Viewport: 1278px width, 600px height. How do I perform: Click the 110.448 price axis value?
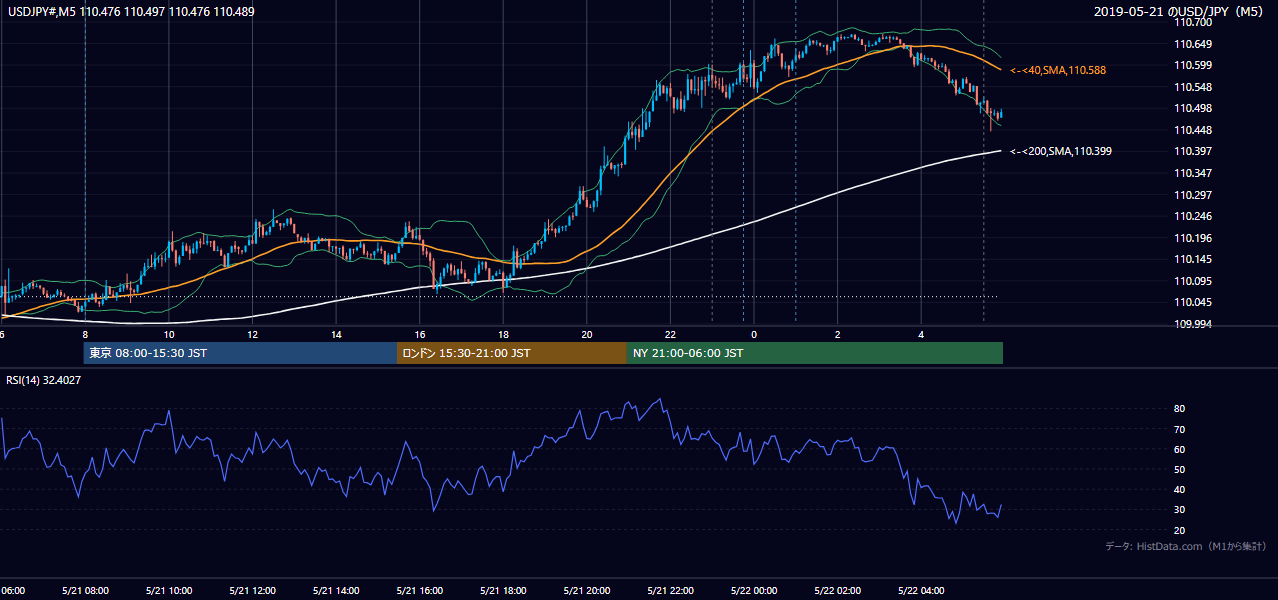[1194, 130]
